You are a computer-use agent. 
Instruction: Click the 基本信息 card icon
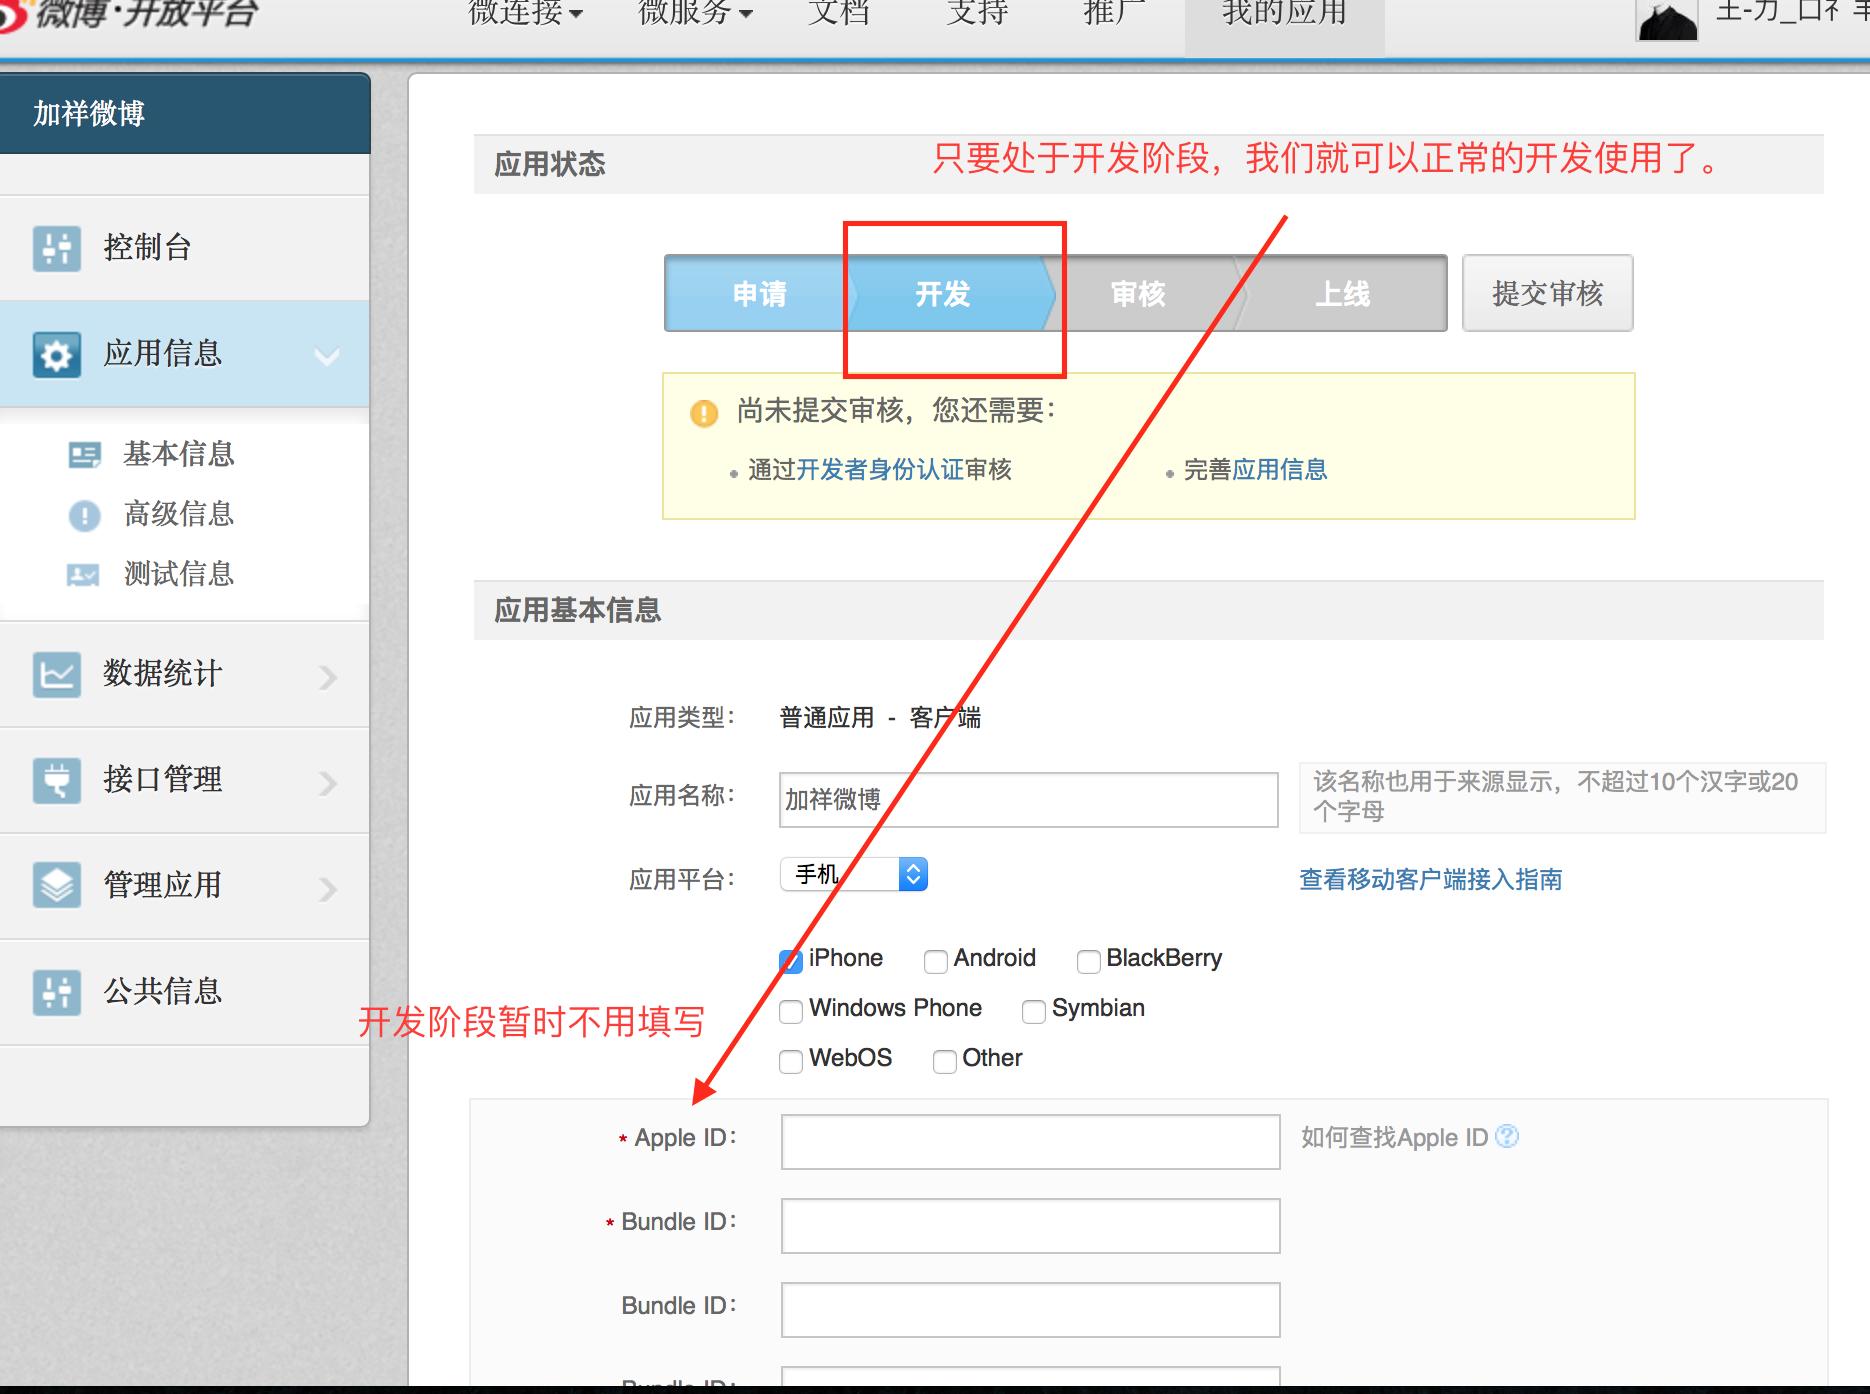pyautogui.click(x=85, y=455)
